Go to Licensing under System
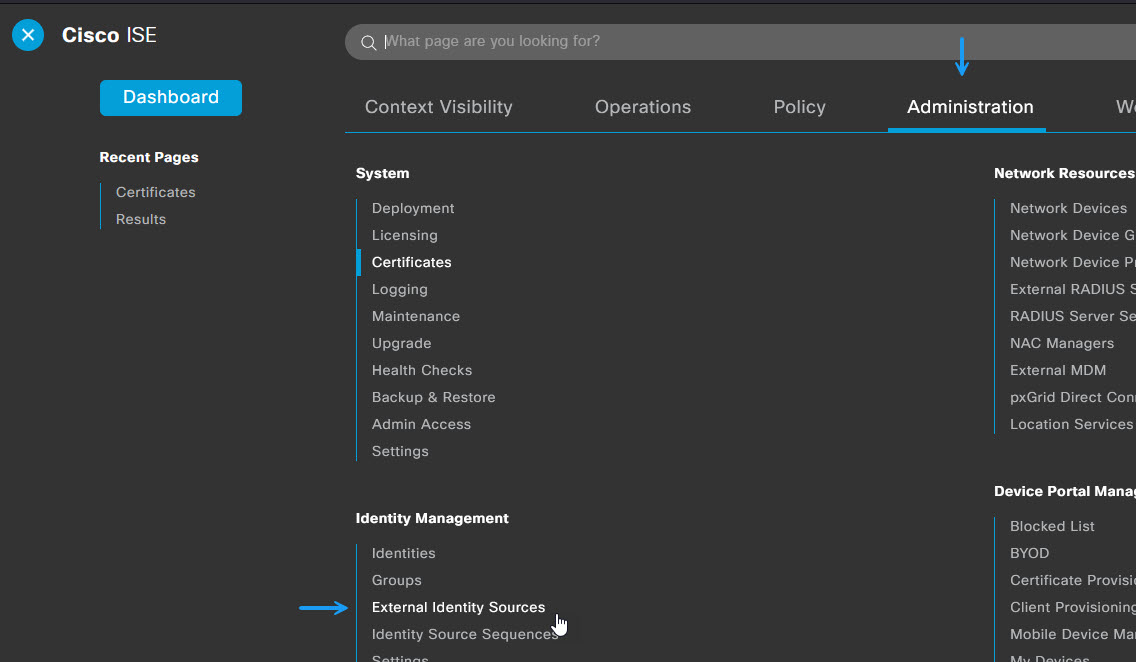Viewport: 1136px width, 662px height. (x=404, y=235)
